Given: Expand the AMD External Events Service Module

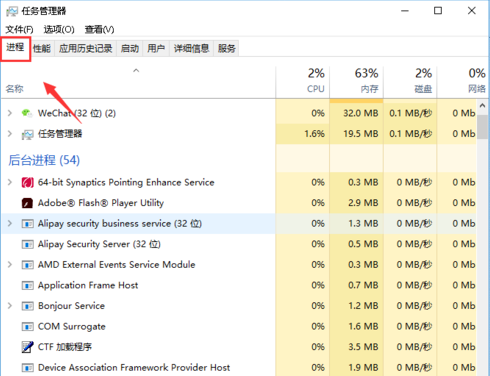Looking at the screenshot, I should tap(10, 265).
